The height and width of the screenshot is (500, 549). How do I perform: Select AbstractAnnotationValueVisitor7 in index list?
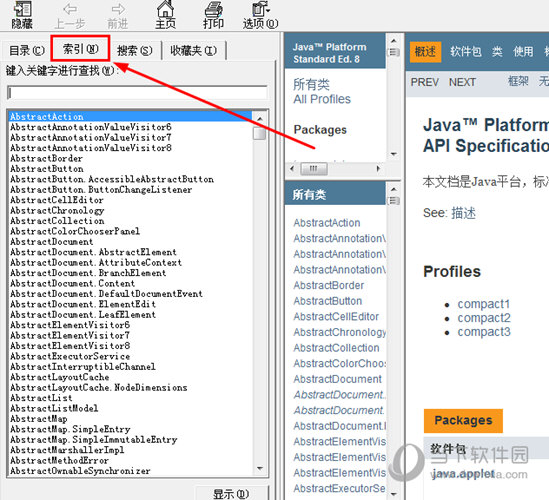tap(91, 138)
